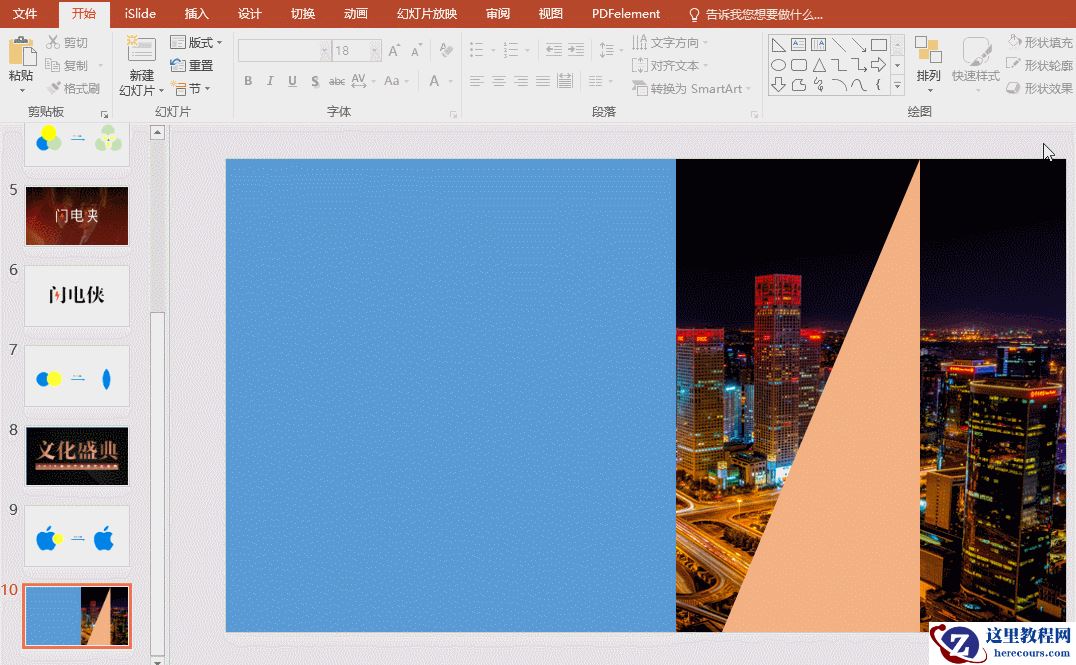Open the font color (A) dropdown arrow
Screen dimensions: 1076x665
point(451,81)
